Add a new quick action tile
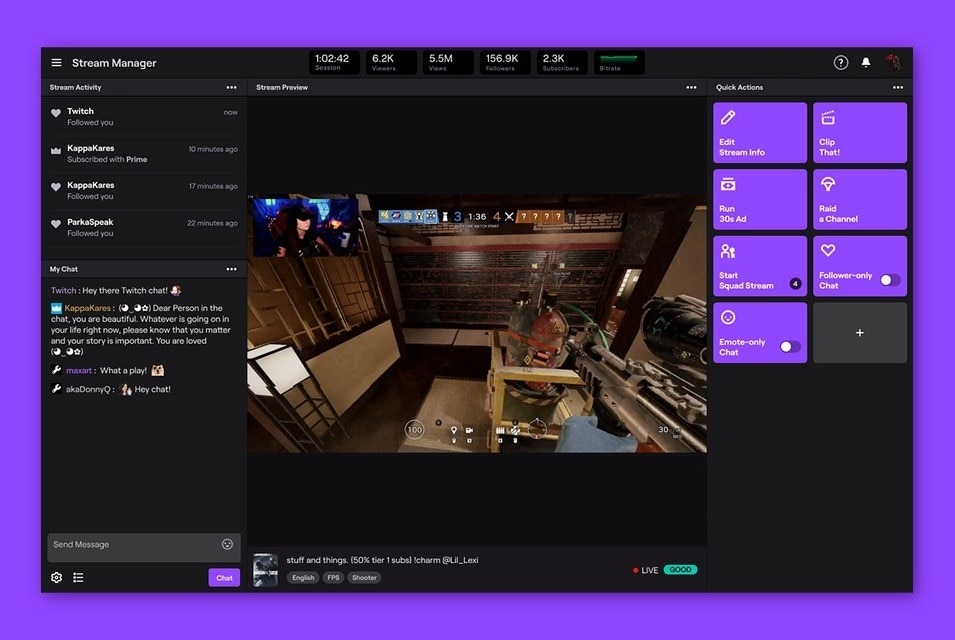This screenshot has height=640, width=955. (x=859, y=333)
